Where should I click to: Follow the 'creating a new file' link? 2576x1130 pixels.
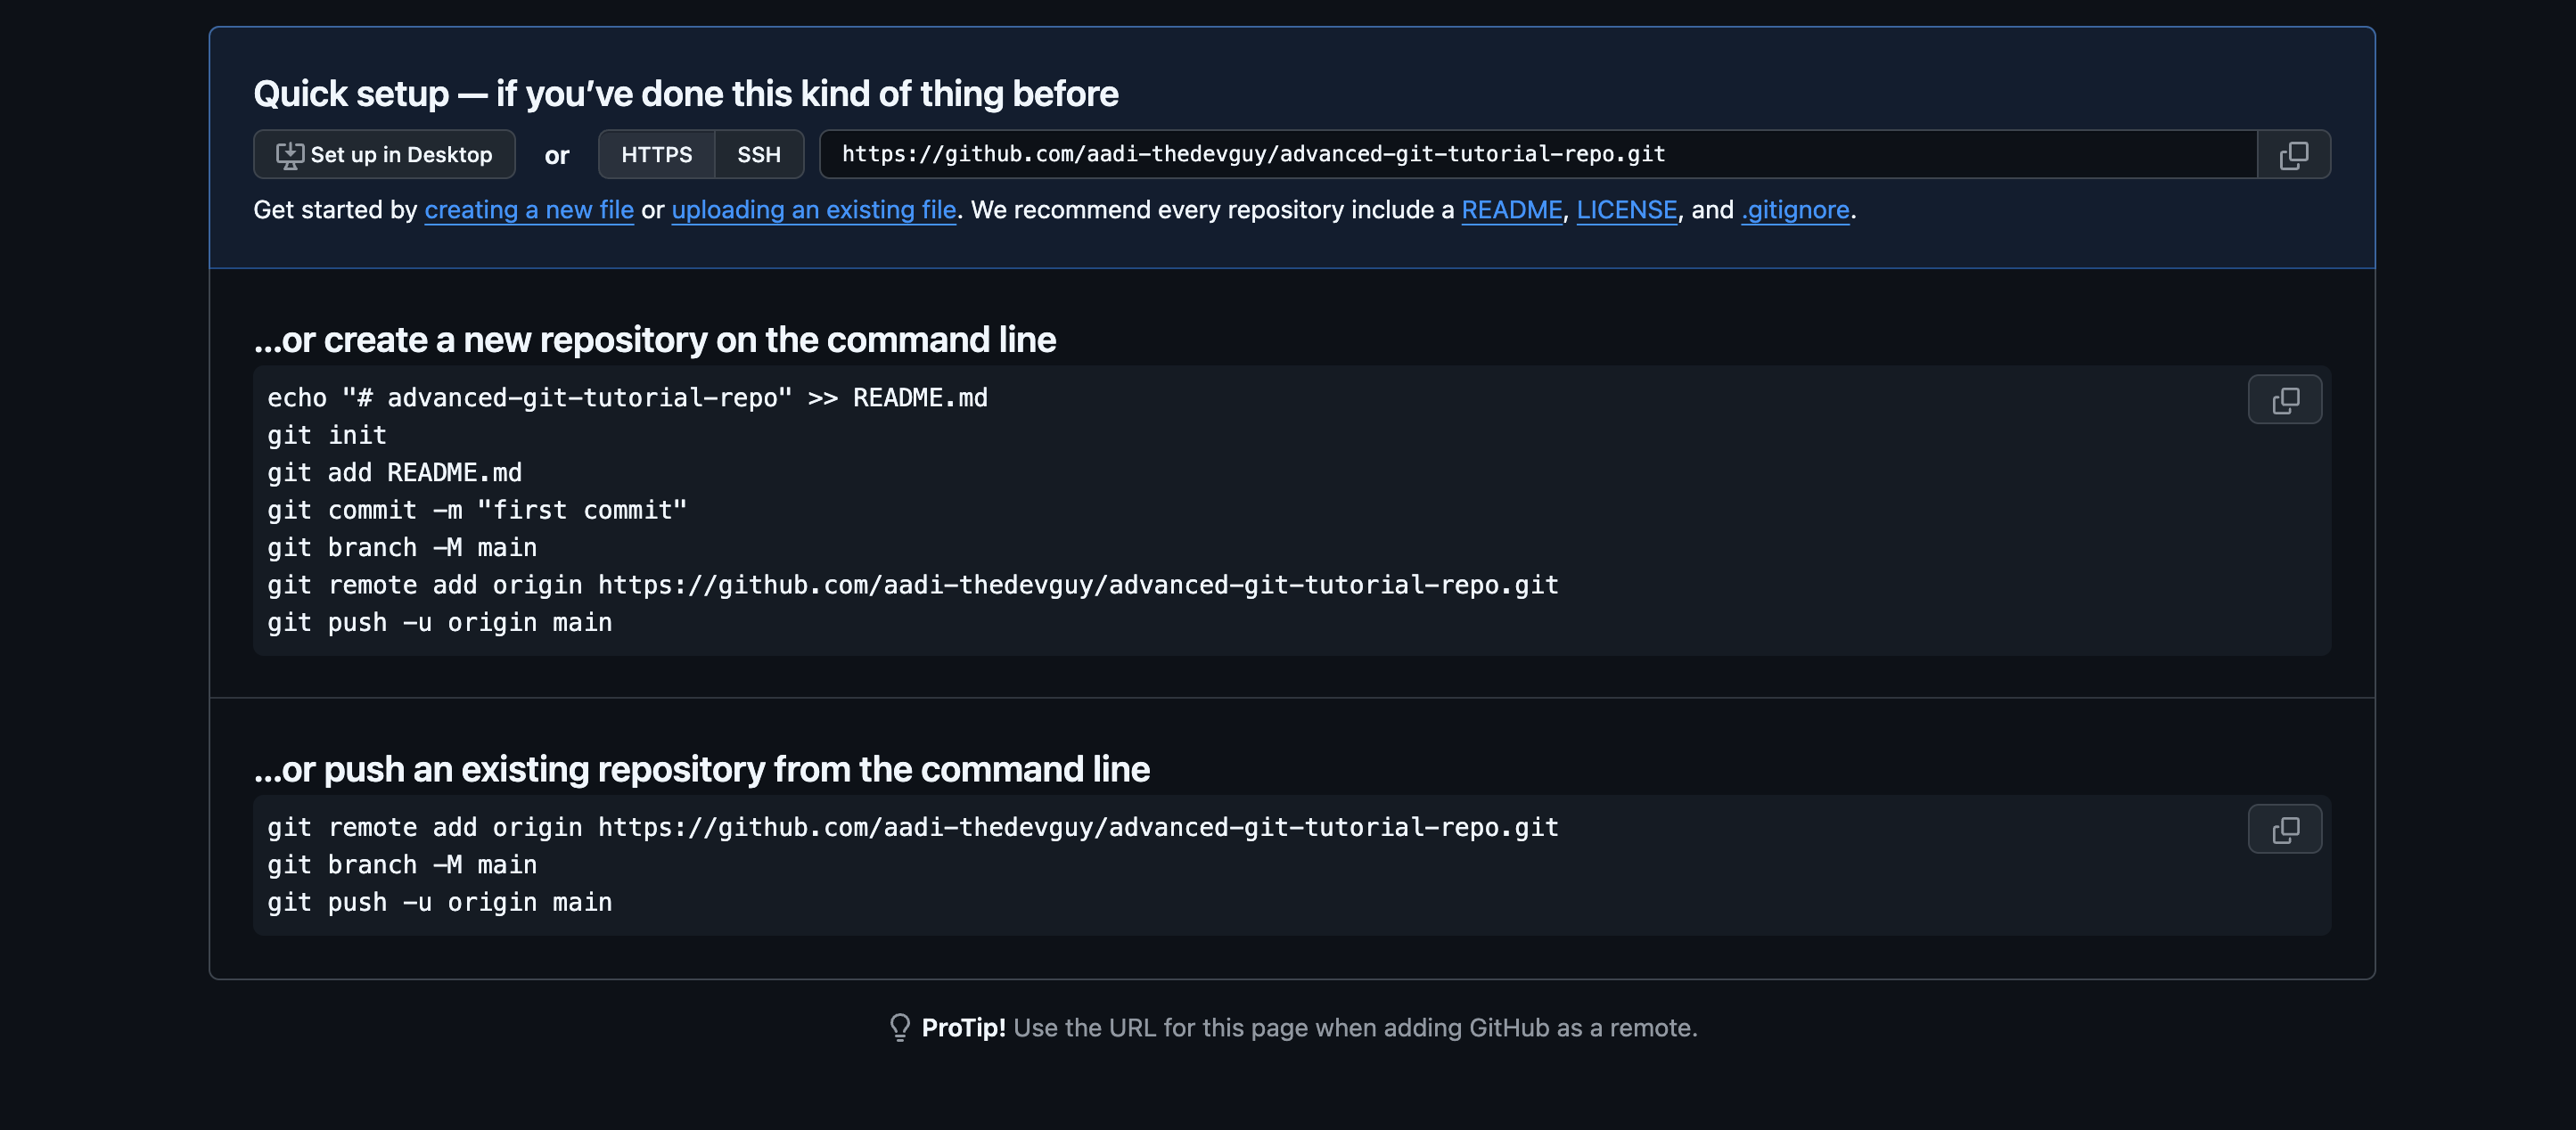[x=529, y=210]
